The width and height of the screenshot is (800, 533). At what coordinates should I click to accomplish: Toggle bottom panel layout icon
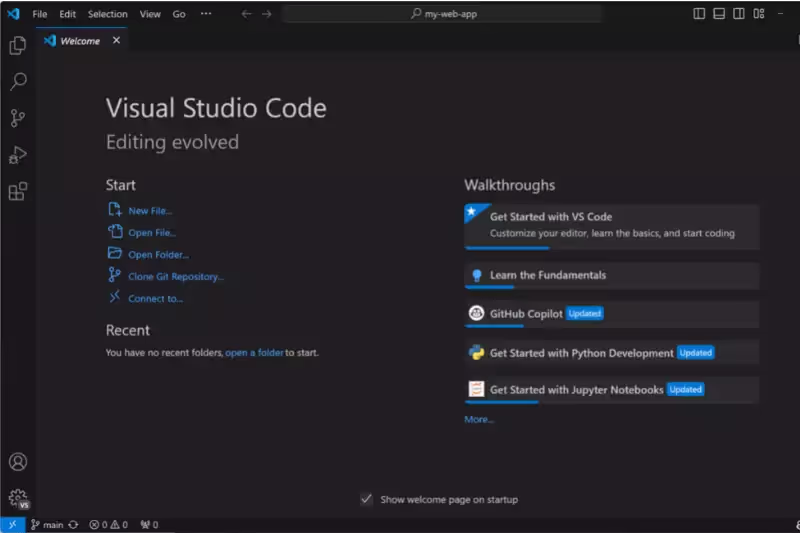[719, 14]
